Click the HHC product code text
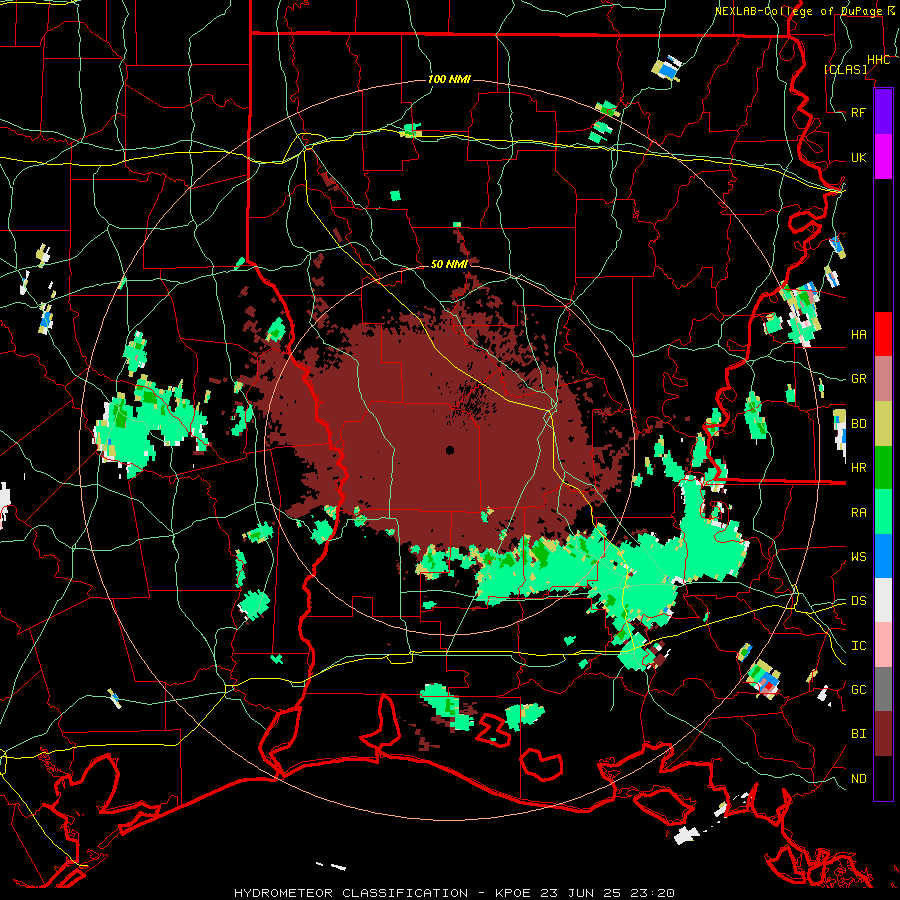The image size is (900, 900). (879, 60)
